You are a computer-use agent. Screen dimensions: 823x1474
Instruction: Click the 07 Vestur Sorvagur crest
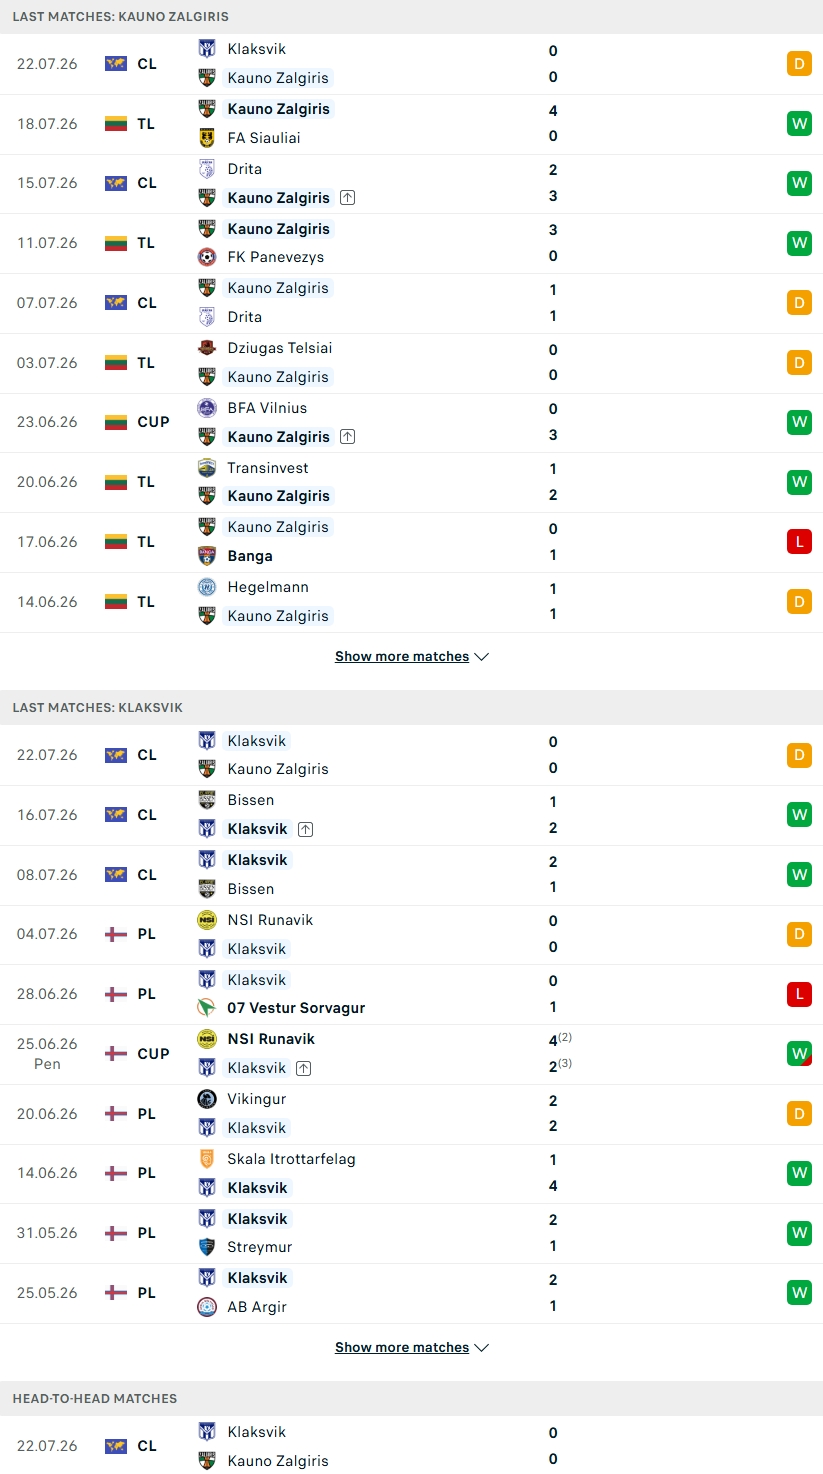(x=207, y=1008)
